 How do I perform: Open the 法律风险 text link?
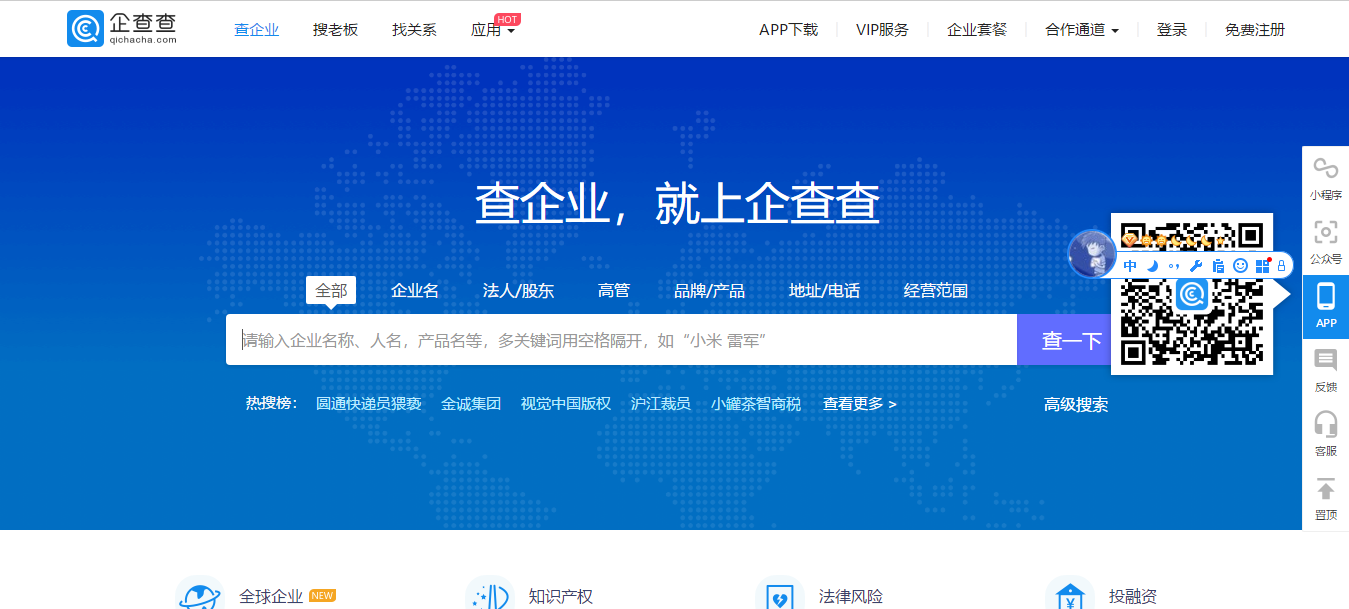click(x=851, y=596)
